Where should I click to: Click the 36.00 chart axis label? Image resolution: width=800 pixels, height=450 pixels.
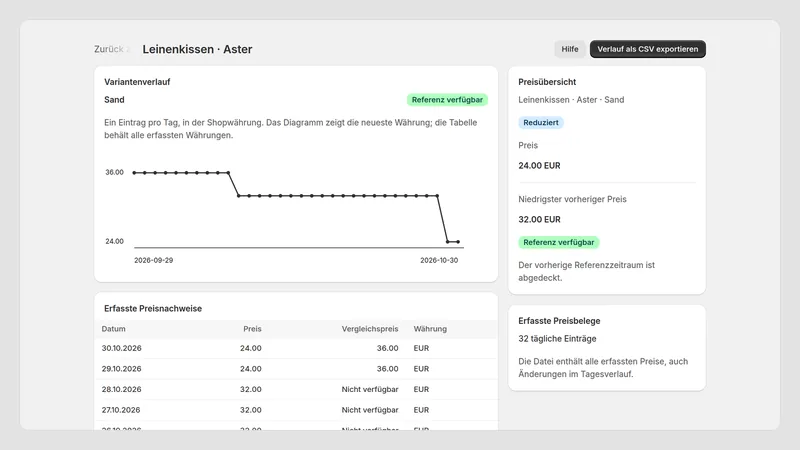click(x=114, y=172)
